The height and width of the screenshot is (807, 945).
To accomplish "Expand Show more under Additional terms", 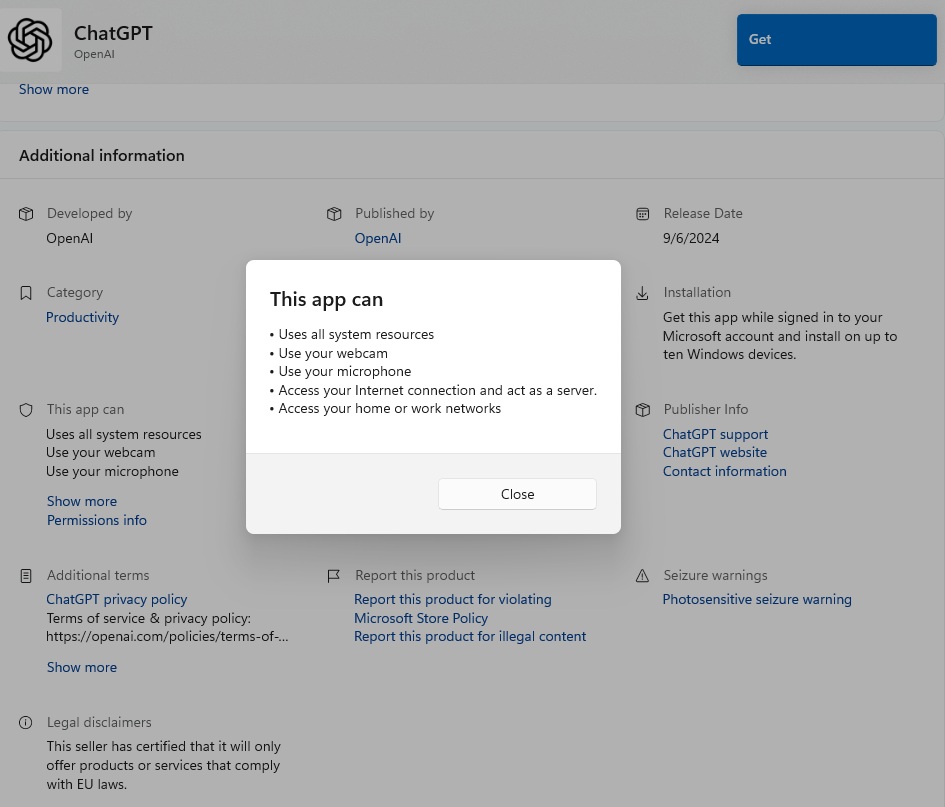I will [82, 667].
